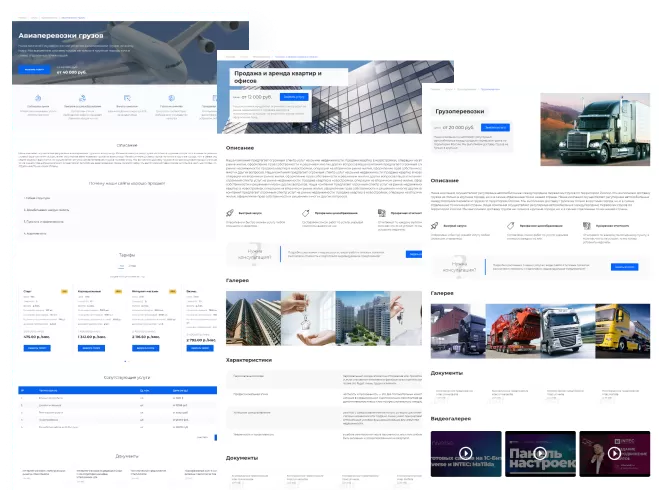
Task: Play the middle video in Видеогалерея
Action: pos(540,452)
